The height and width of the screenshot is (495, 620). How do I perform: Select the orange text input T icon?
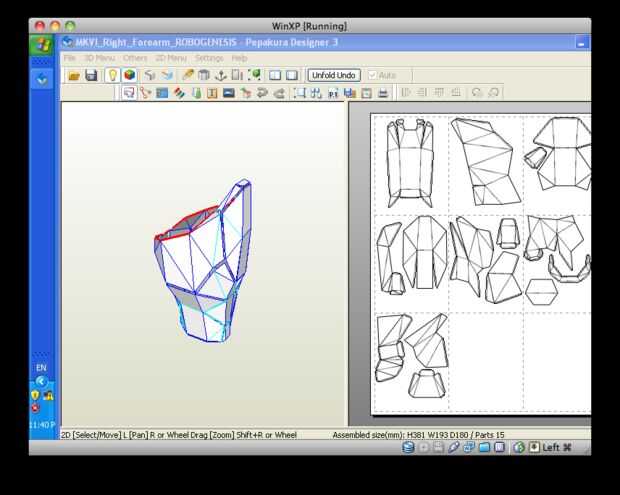click(x=212, y=93)
